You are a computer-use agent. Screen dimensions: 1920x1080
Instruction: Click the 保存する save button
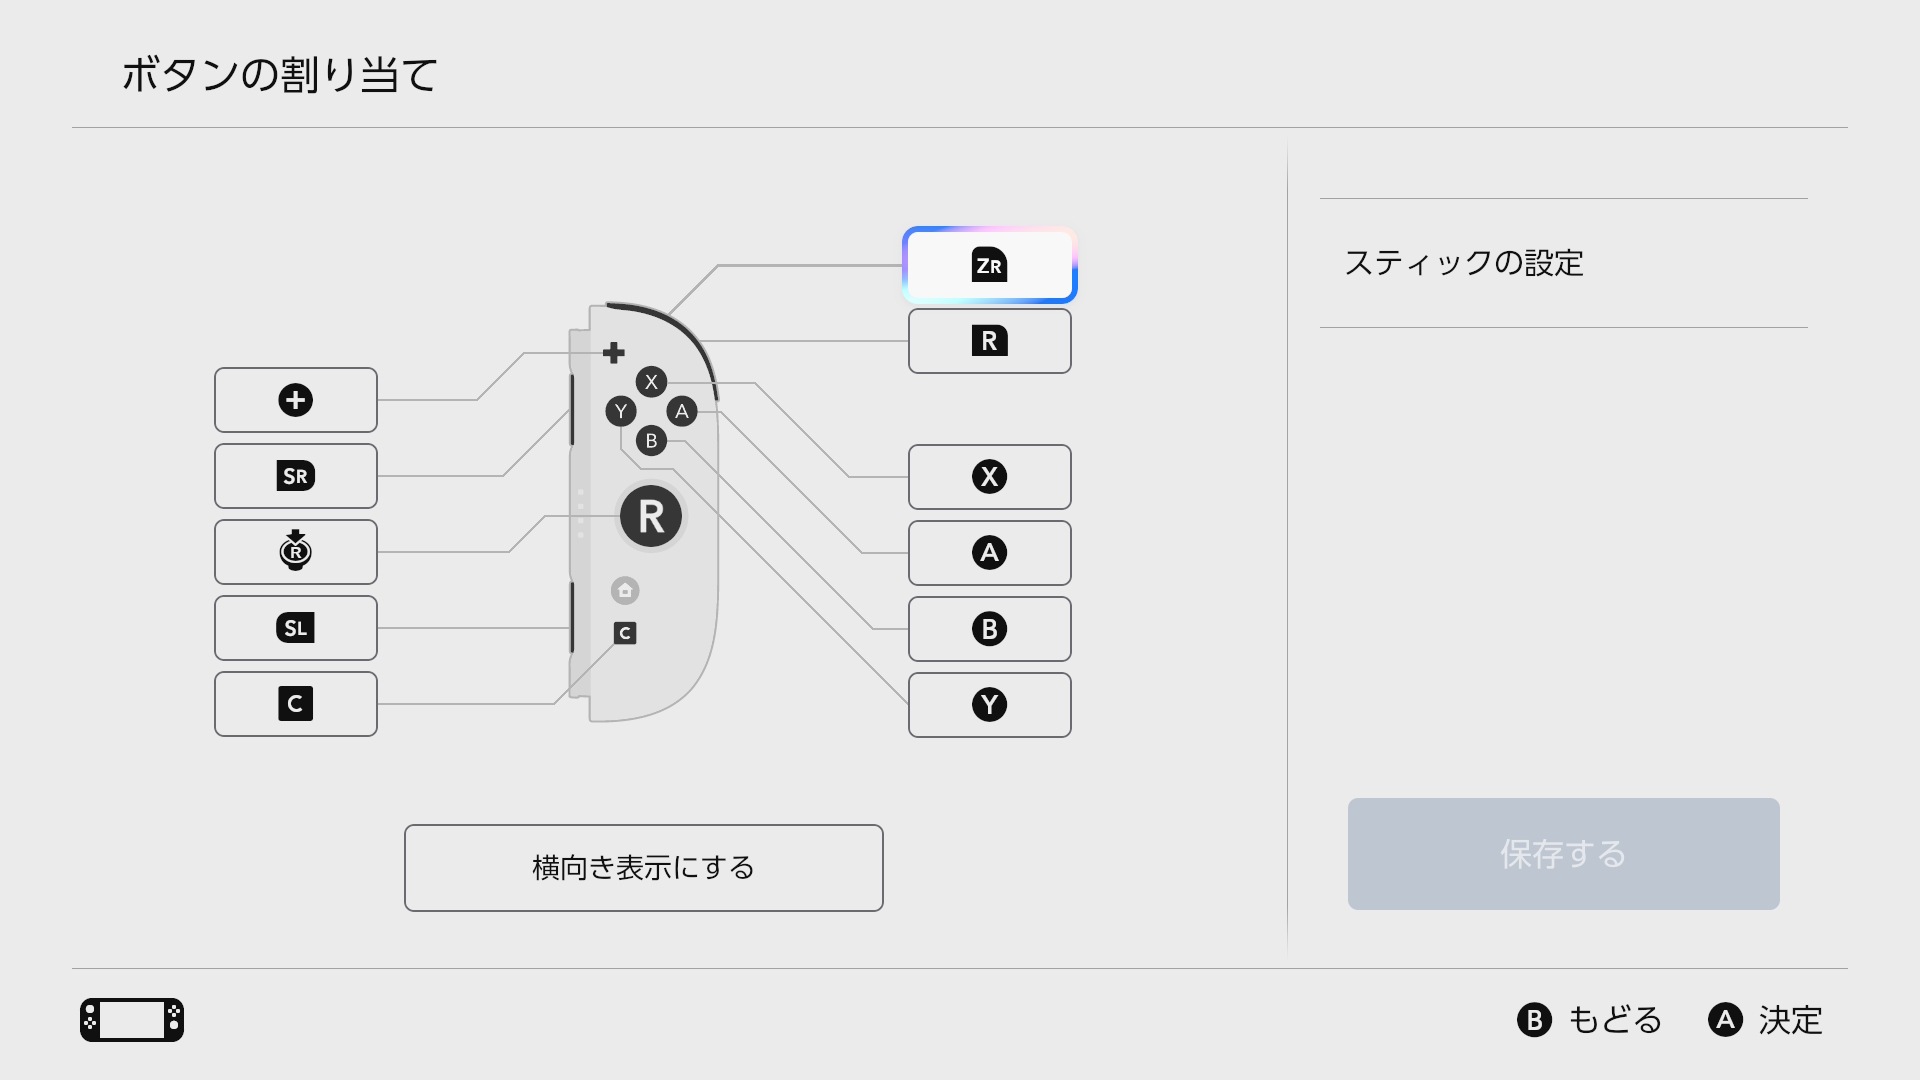tap(1564, 854)
